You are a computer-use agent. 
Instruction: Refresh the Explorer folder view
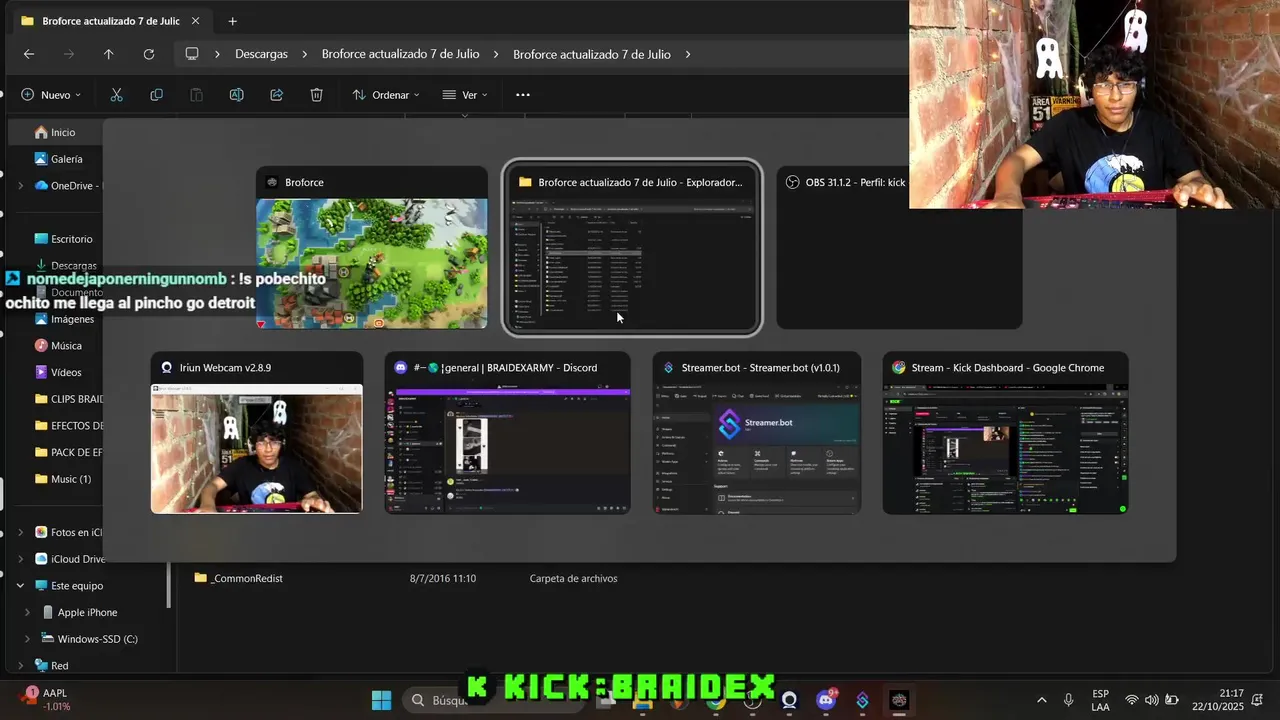click(149, 54)
